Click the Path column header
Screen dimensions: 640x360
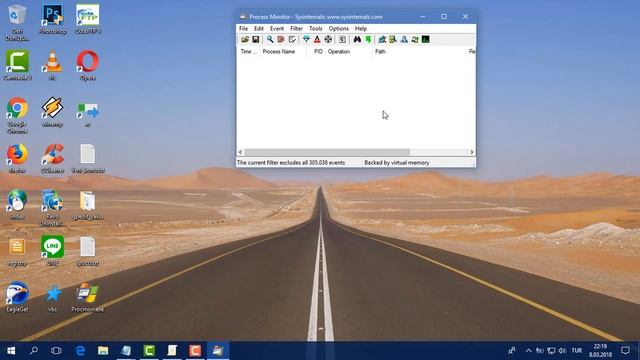click(420, 51)
